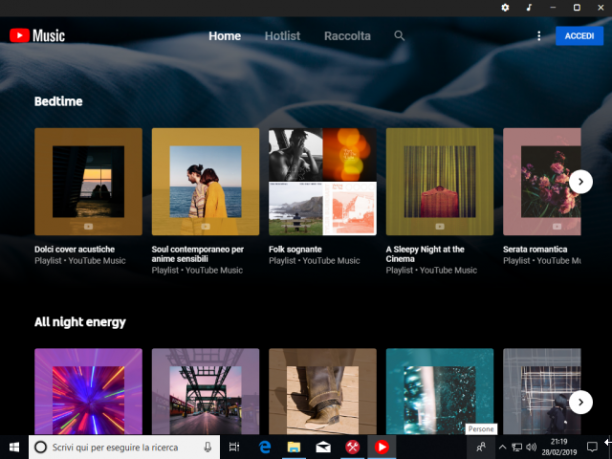
Task: Open Dolci cover acustiche playlist thumbnail
Action: pyautogui.click(x=88, y=181)
